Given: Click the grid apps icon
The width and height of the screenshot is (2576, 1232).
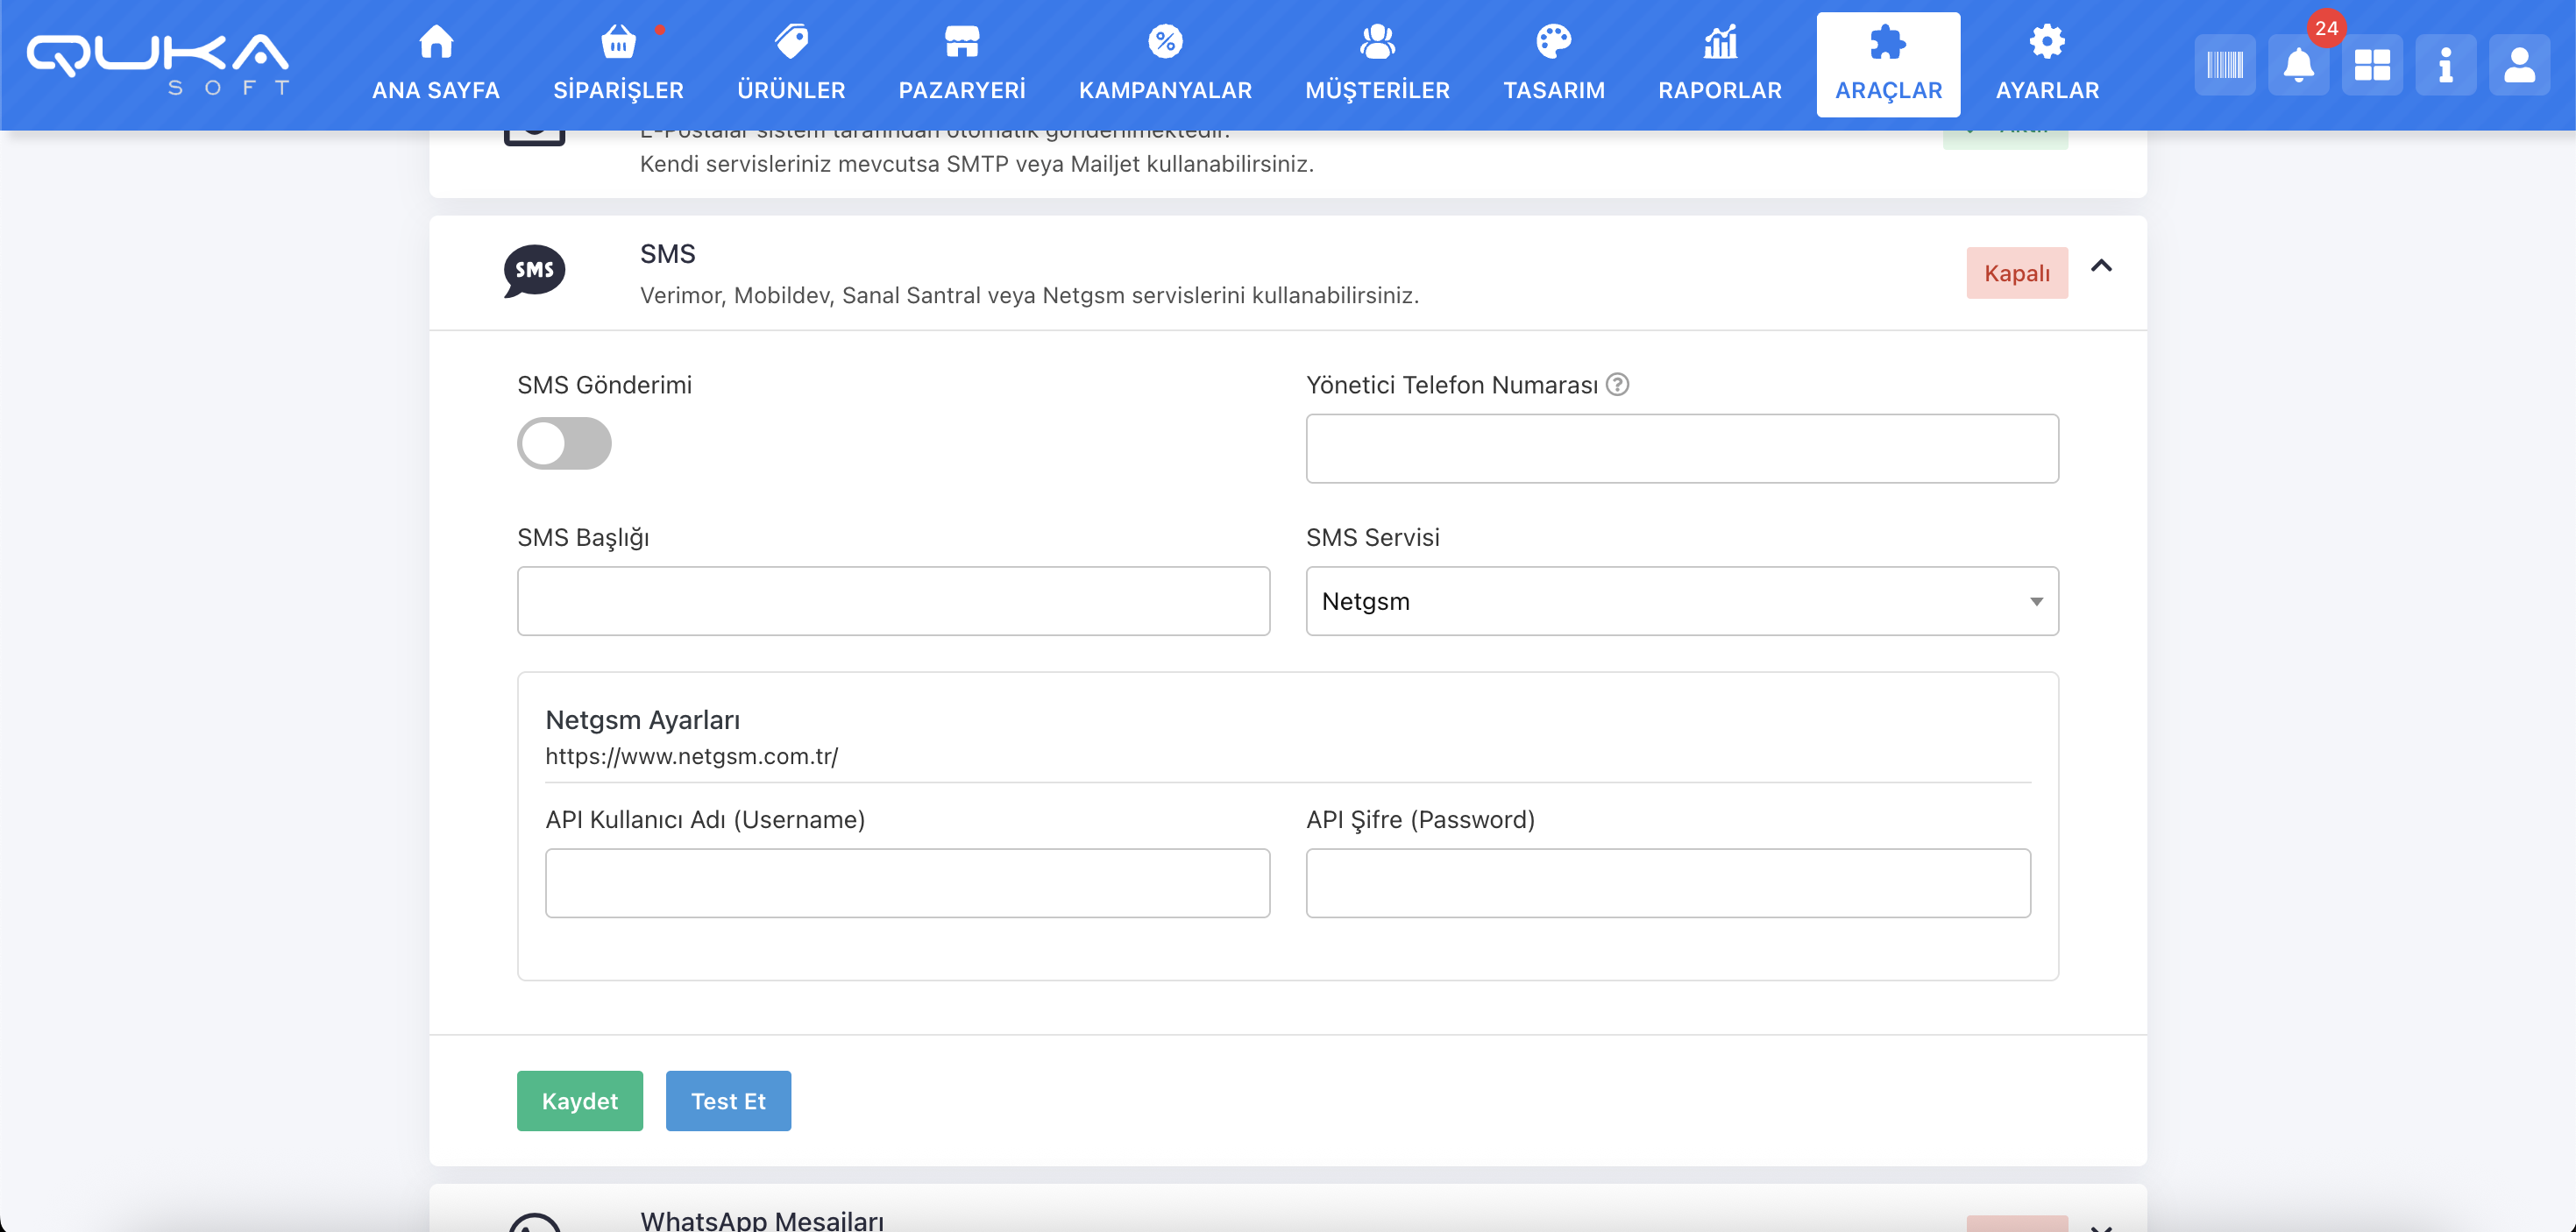Looking at the screenshot, I should click(x=2372, y=66).
